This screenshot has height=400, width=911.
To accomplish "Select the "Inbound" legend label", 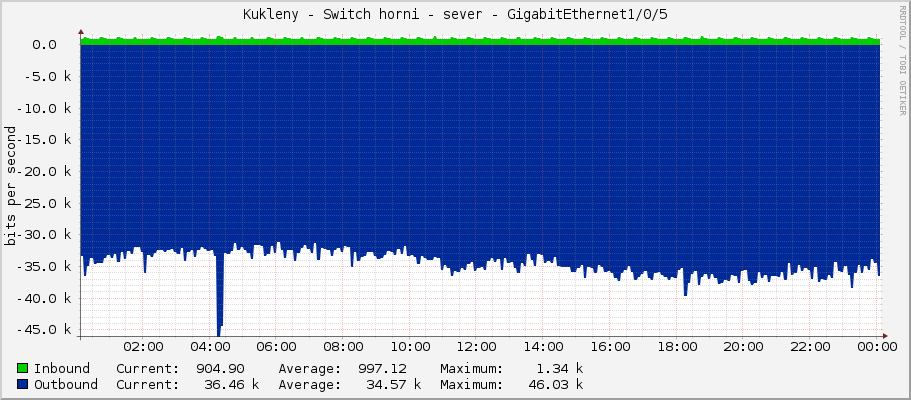I will (62, 369).
